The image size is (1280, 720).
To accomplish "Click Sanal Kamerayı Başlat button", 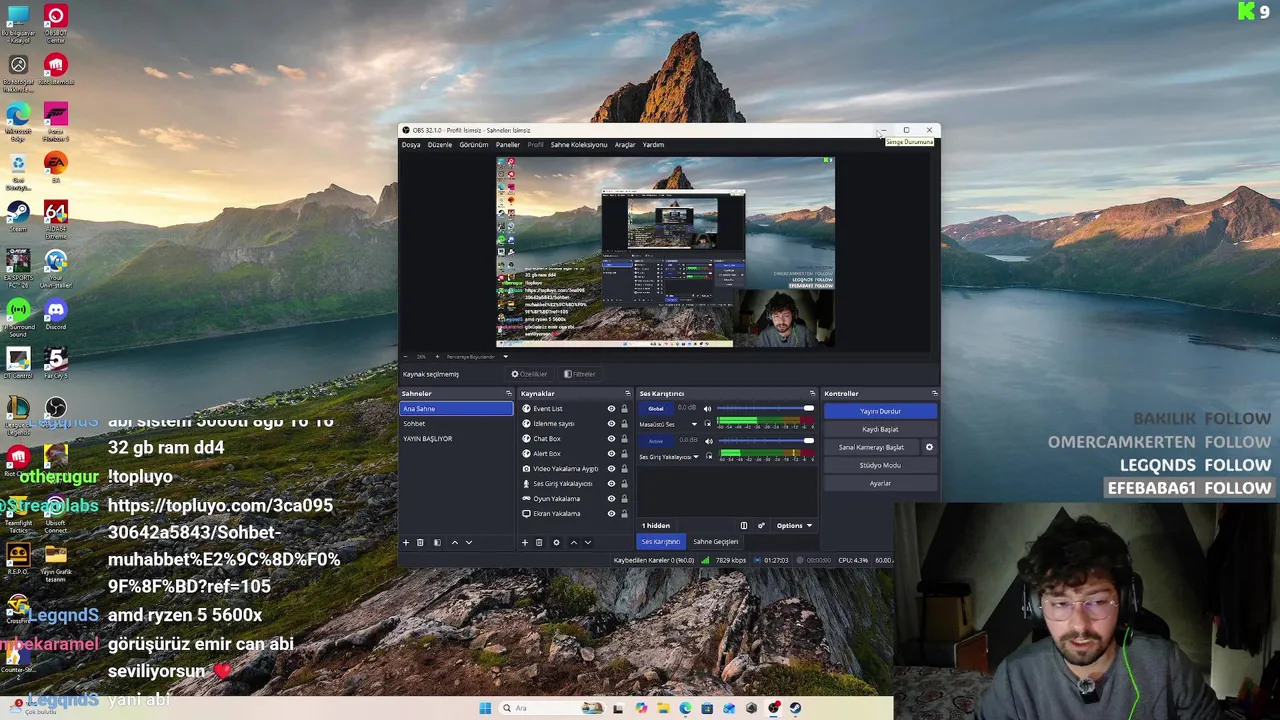I will click(x=871, y=447).
